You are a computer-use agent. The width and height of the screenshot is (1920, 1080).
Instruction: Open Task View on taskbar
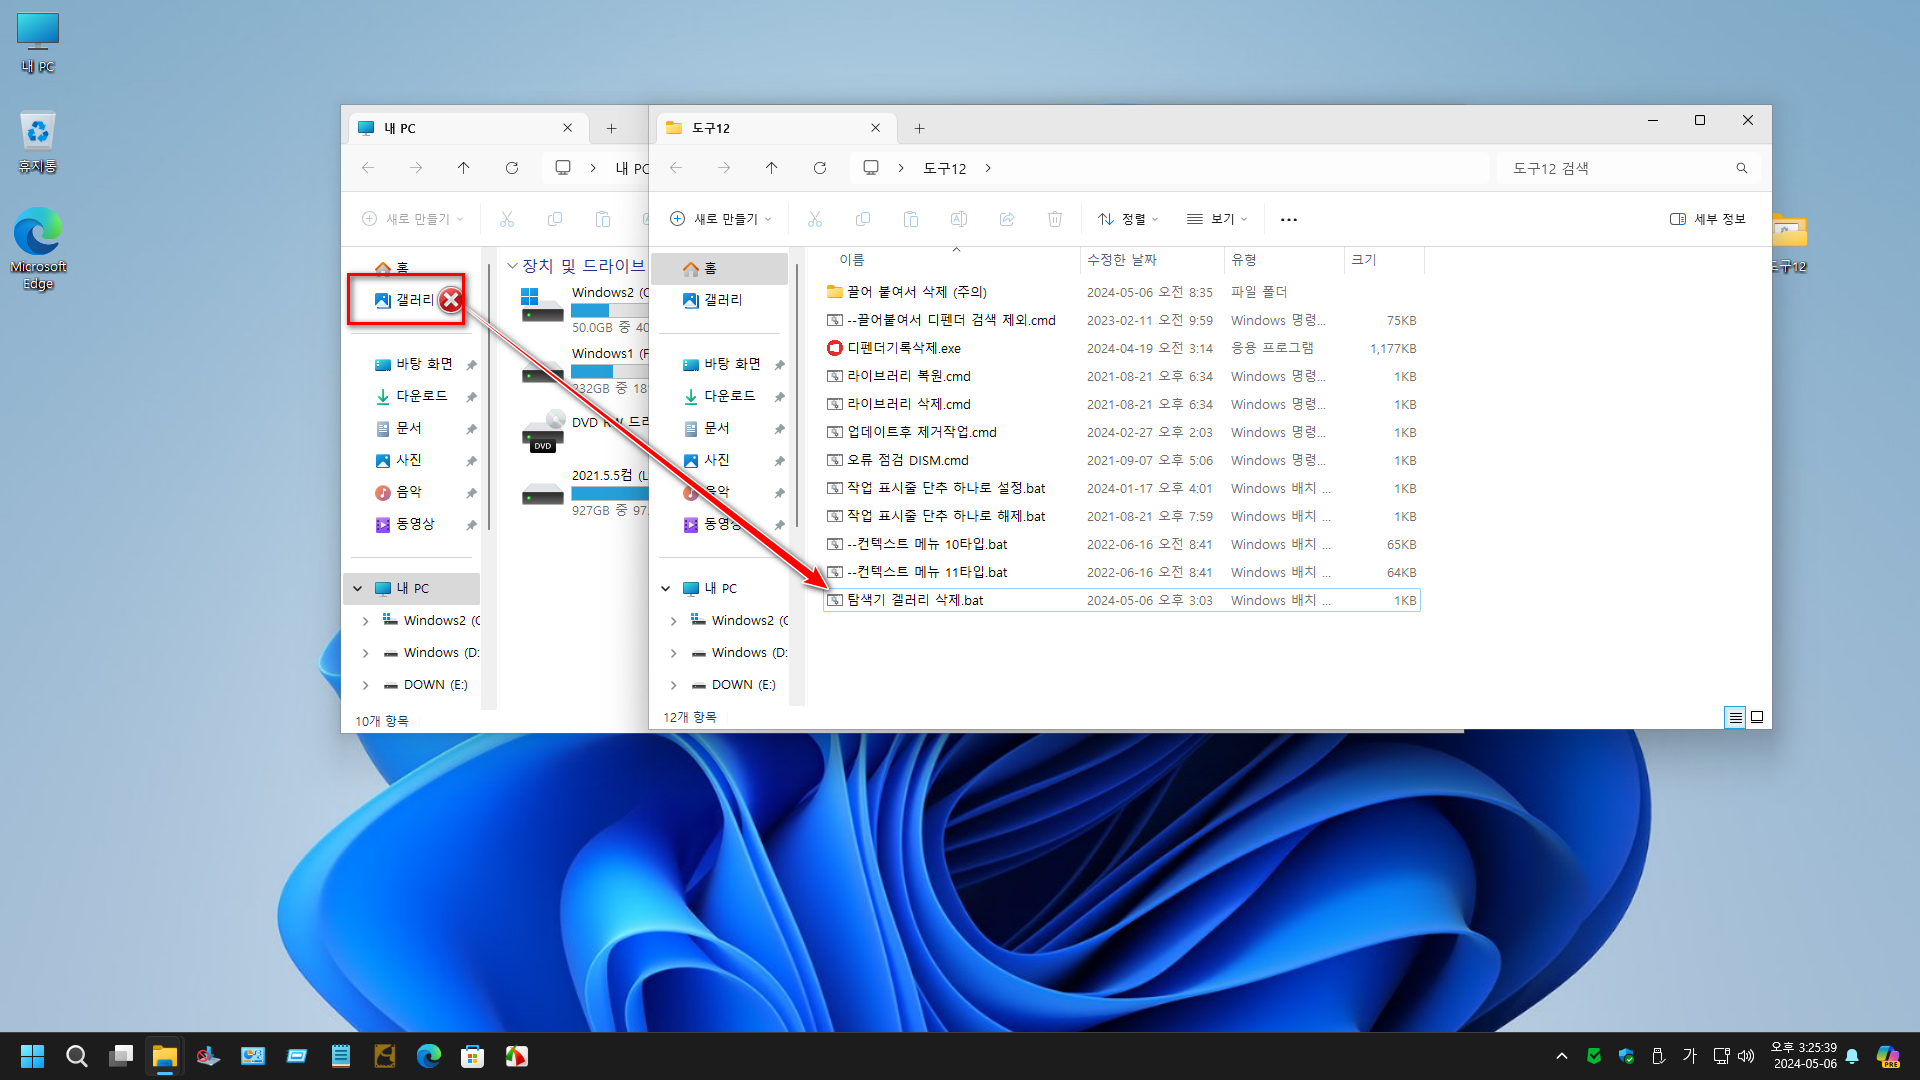[x=121, y=1056]
